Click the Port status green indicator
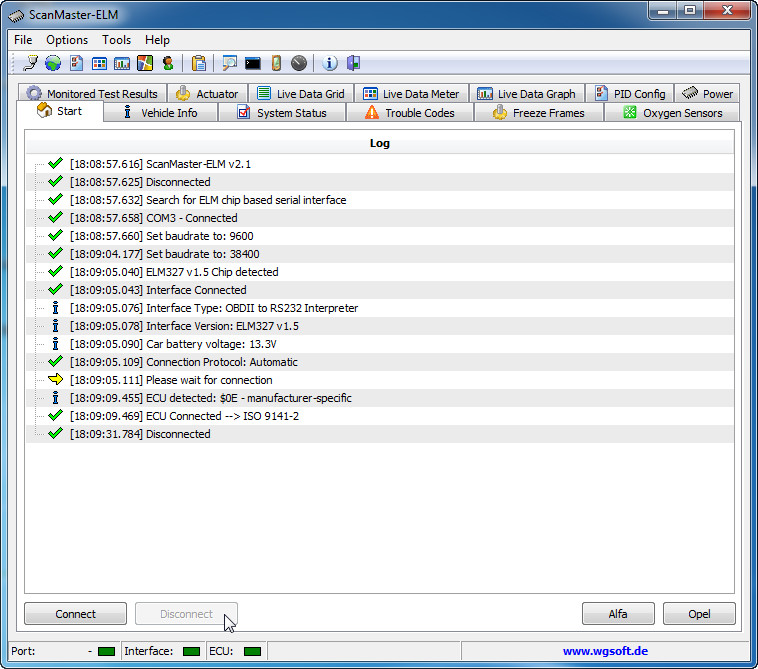Image resolution: width=758 pixels, height=669 pixels. point(106,652)
